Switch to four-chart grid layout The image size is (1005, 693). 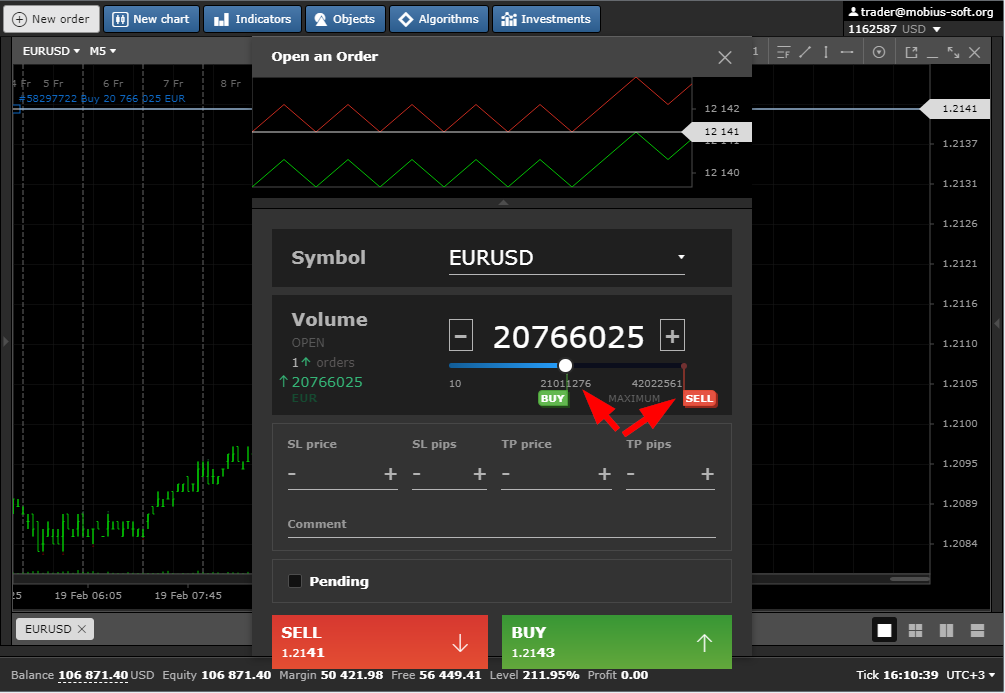coord(915,630)
